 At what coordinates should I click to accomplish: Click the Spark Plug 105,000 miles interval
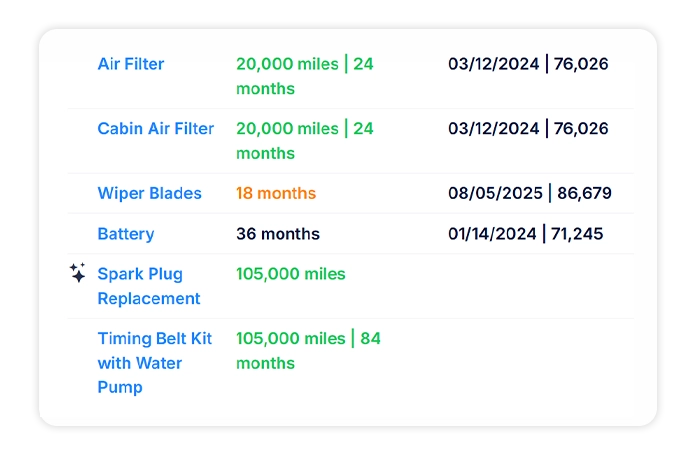[x=291, y=274]
